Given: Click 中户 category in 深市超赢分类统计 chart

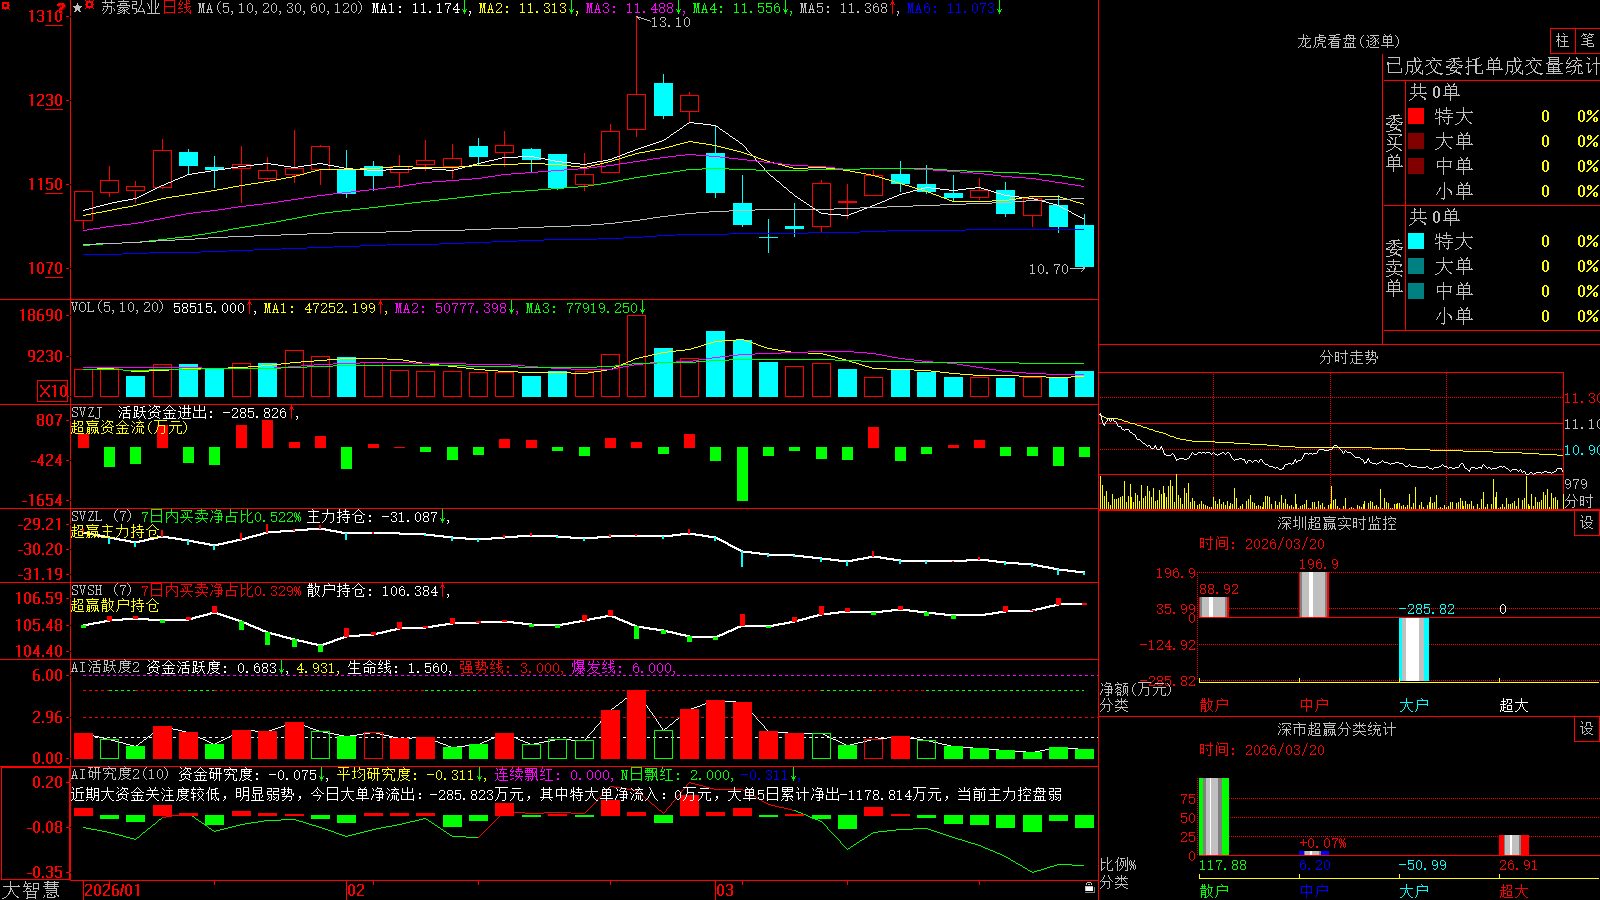Looking at the screenshot, I should pyautogui.click(x=1314, y=891).
